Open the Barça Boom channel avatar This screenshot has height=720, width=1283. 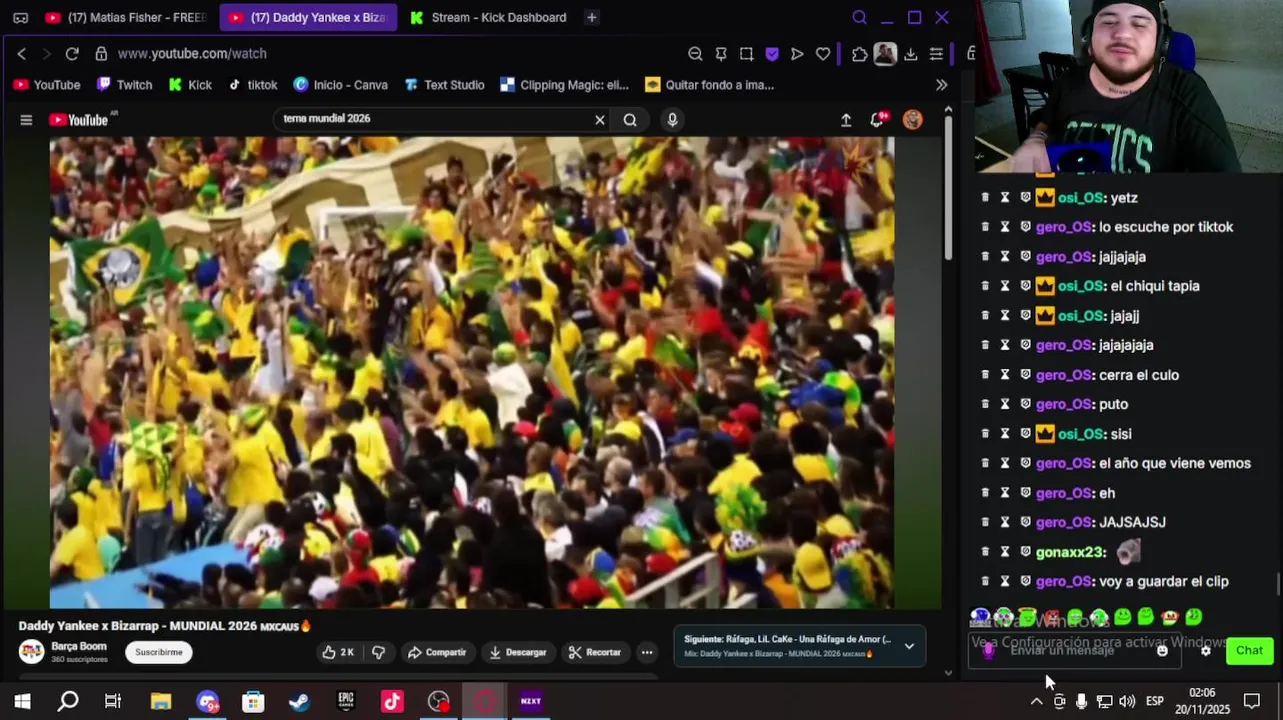point(32,652)
